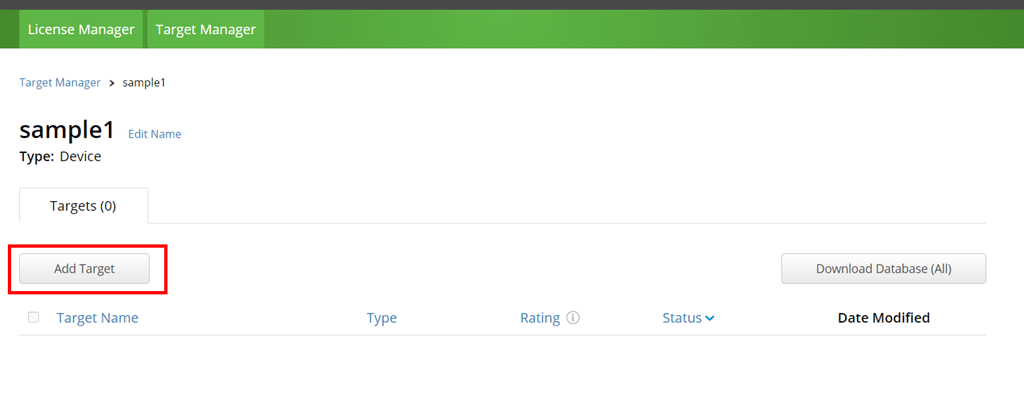Open the Rating info icon
The image size is (1024, 395).
[x=573, y=318]
